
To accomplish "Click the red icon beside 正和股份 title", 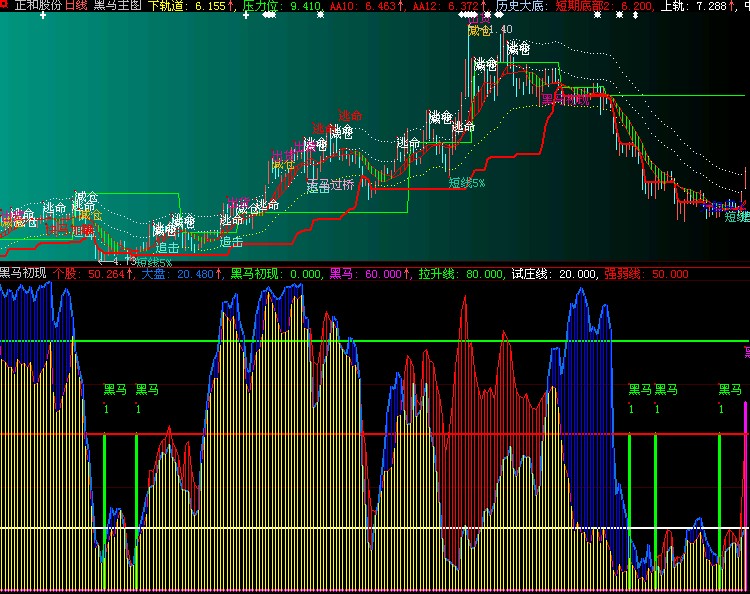I will pos(4,5).
